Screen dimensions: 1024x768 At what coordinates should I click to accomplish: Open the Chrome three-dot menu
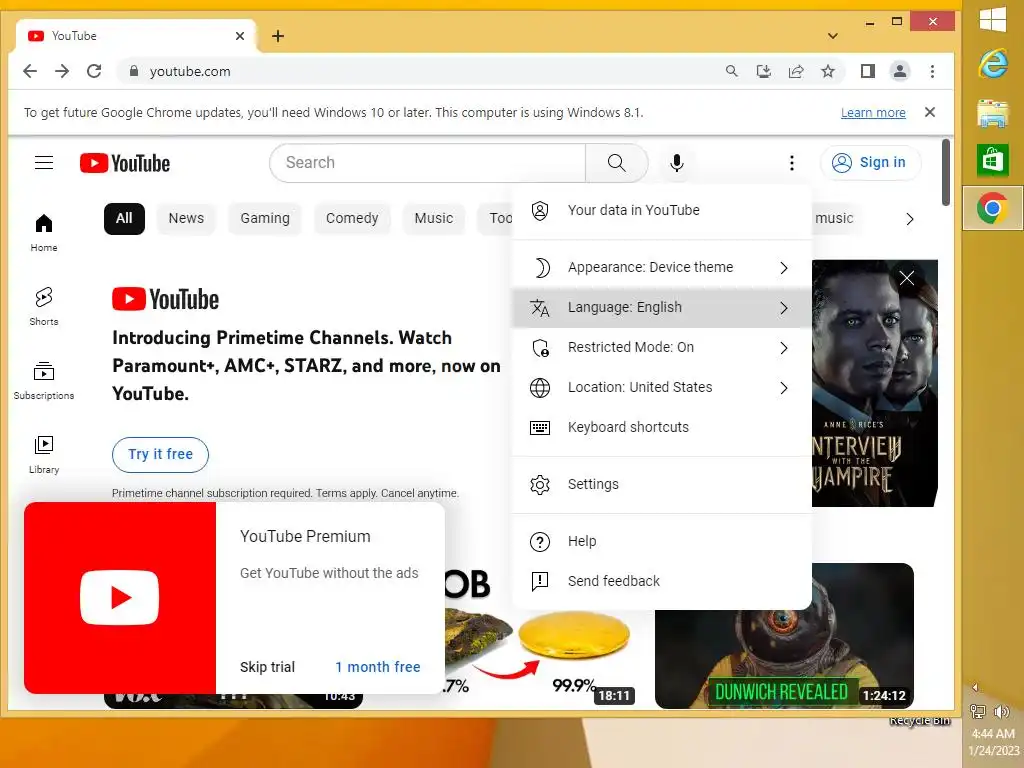pos(932,71)
